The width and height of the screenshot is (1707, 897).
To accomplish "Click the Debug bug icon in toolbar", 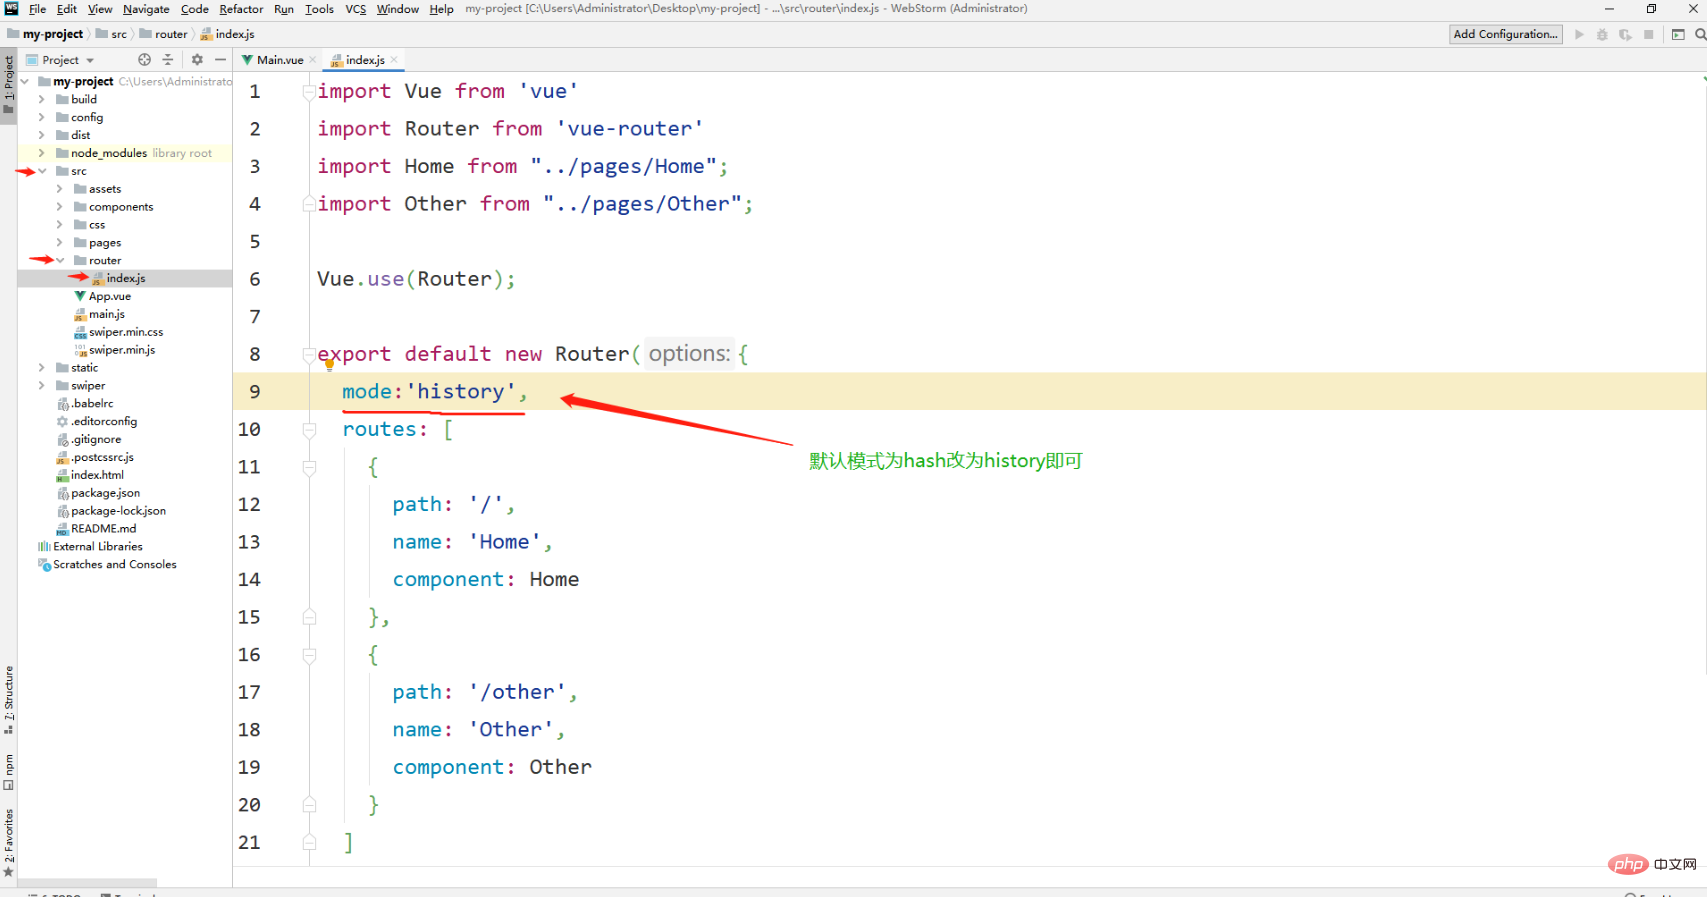I will (1602, 34).
